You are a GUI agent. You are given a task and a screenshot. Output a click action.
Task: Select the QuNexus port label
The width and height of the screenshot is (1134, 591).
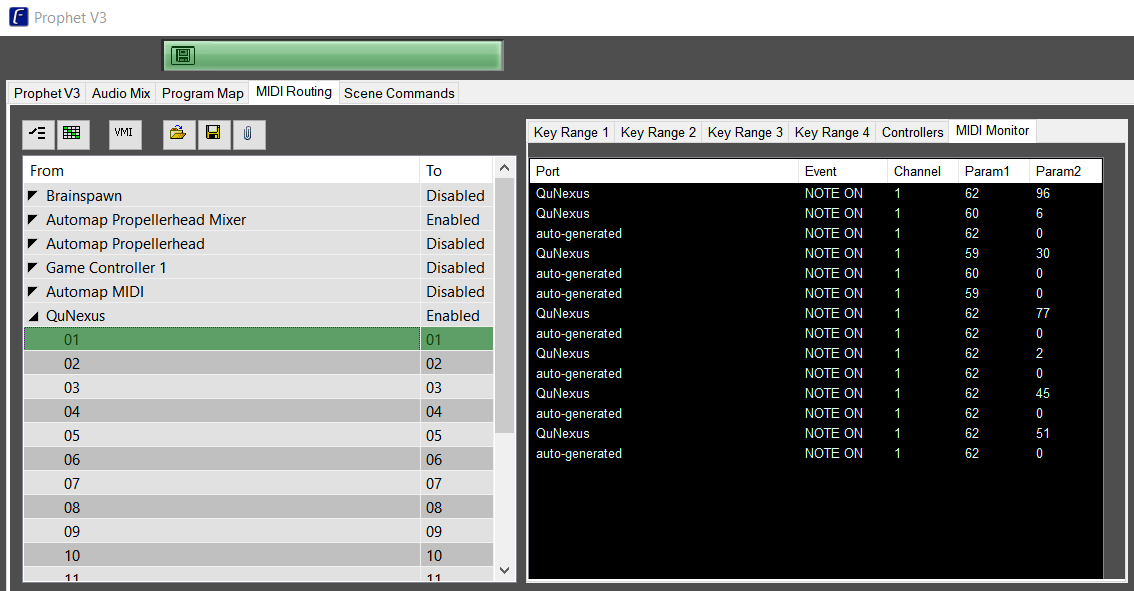click(x=76, y=315)
